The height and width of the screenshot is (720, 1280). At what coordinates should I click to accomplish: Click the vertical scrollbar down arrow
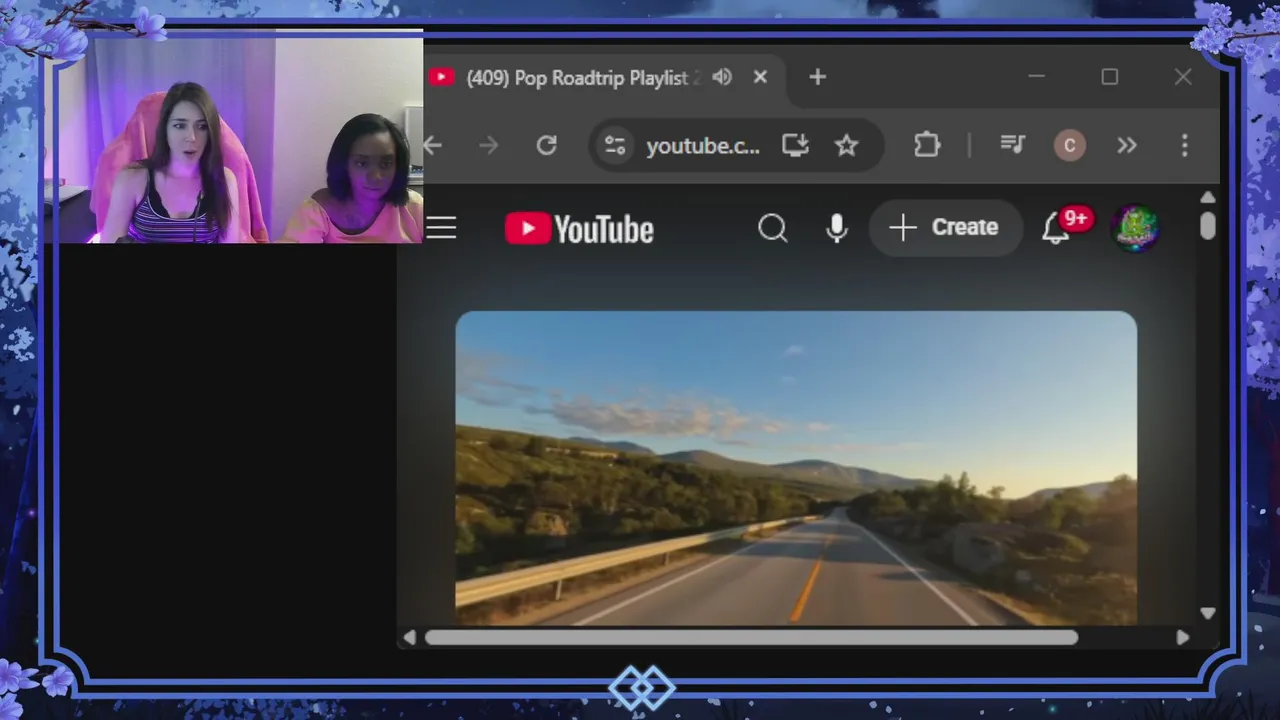[1208, 613]
